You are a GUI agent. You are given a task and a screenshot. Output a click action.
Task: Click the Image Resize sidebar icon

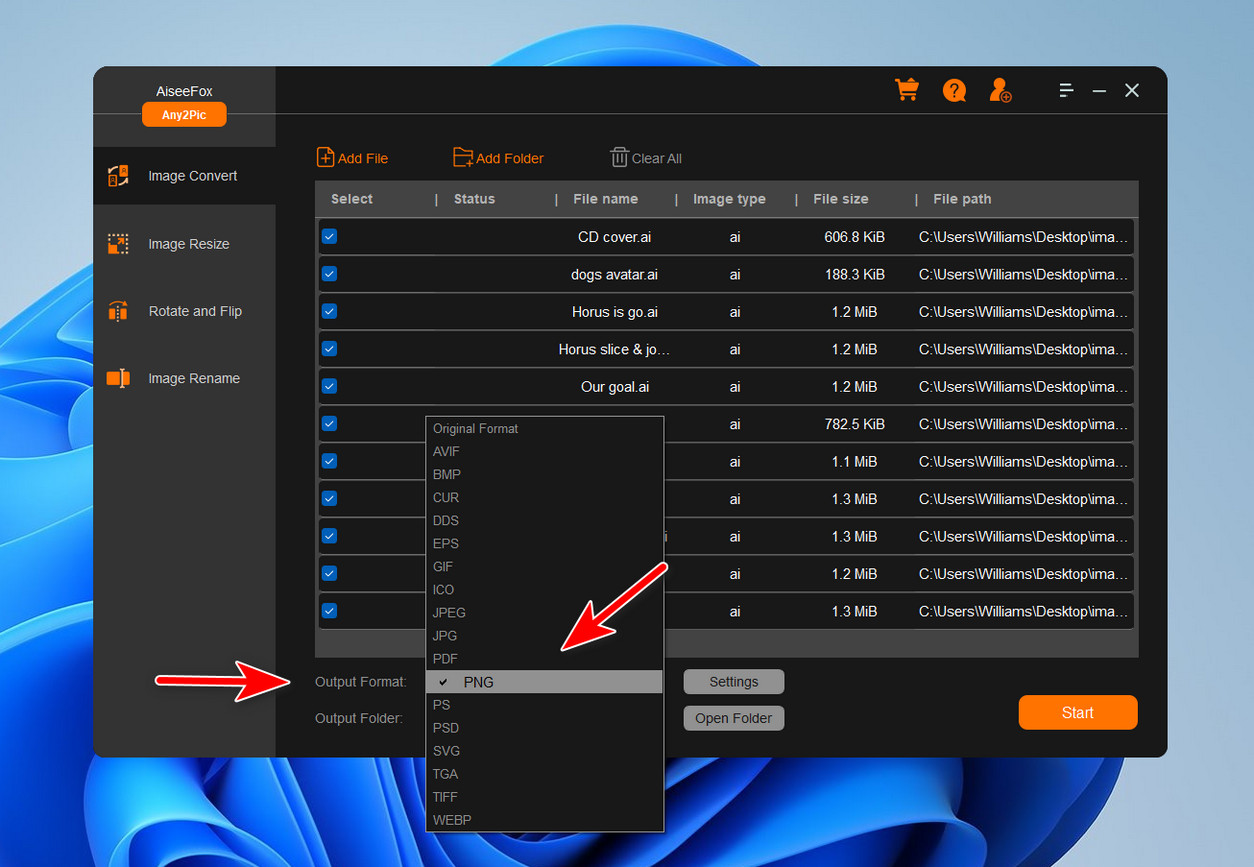118,244
